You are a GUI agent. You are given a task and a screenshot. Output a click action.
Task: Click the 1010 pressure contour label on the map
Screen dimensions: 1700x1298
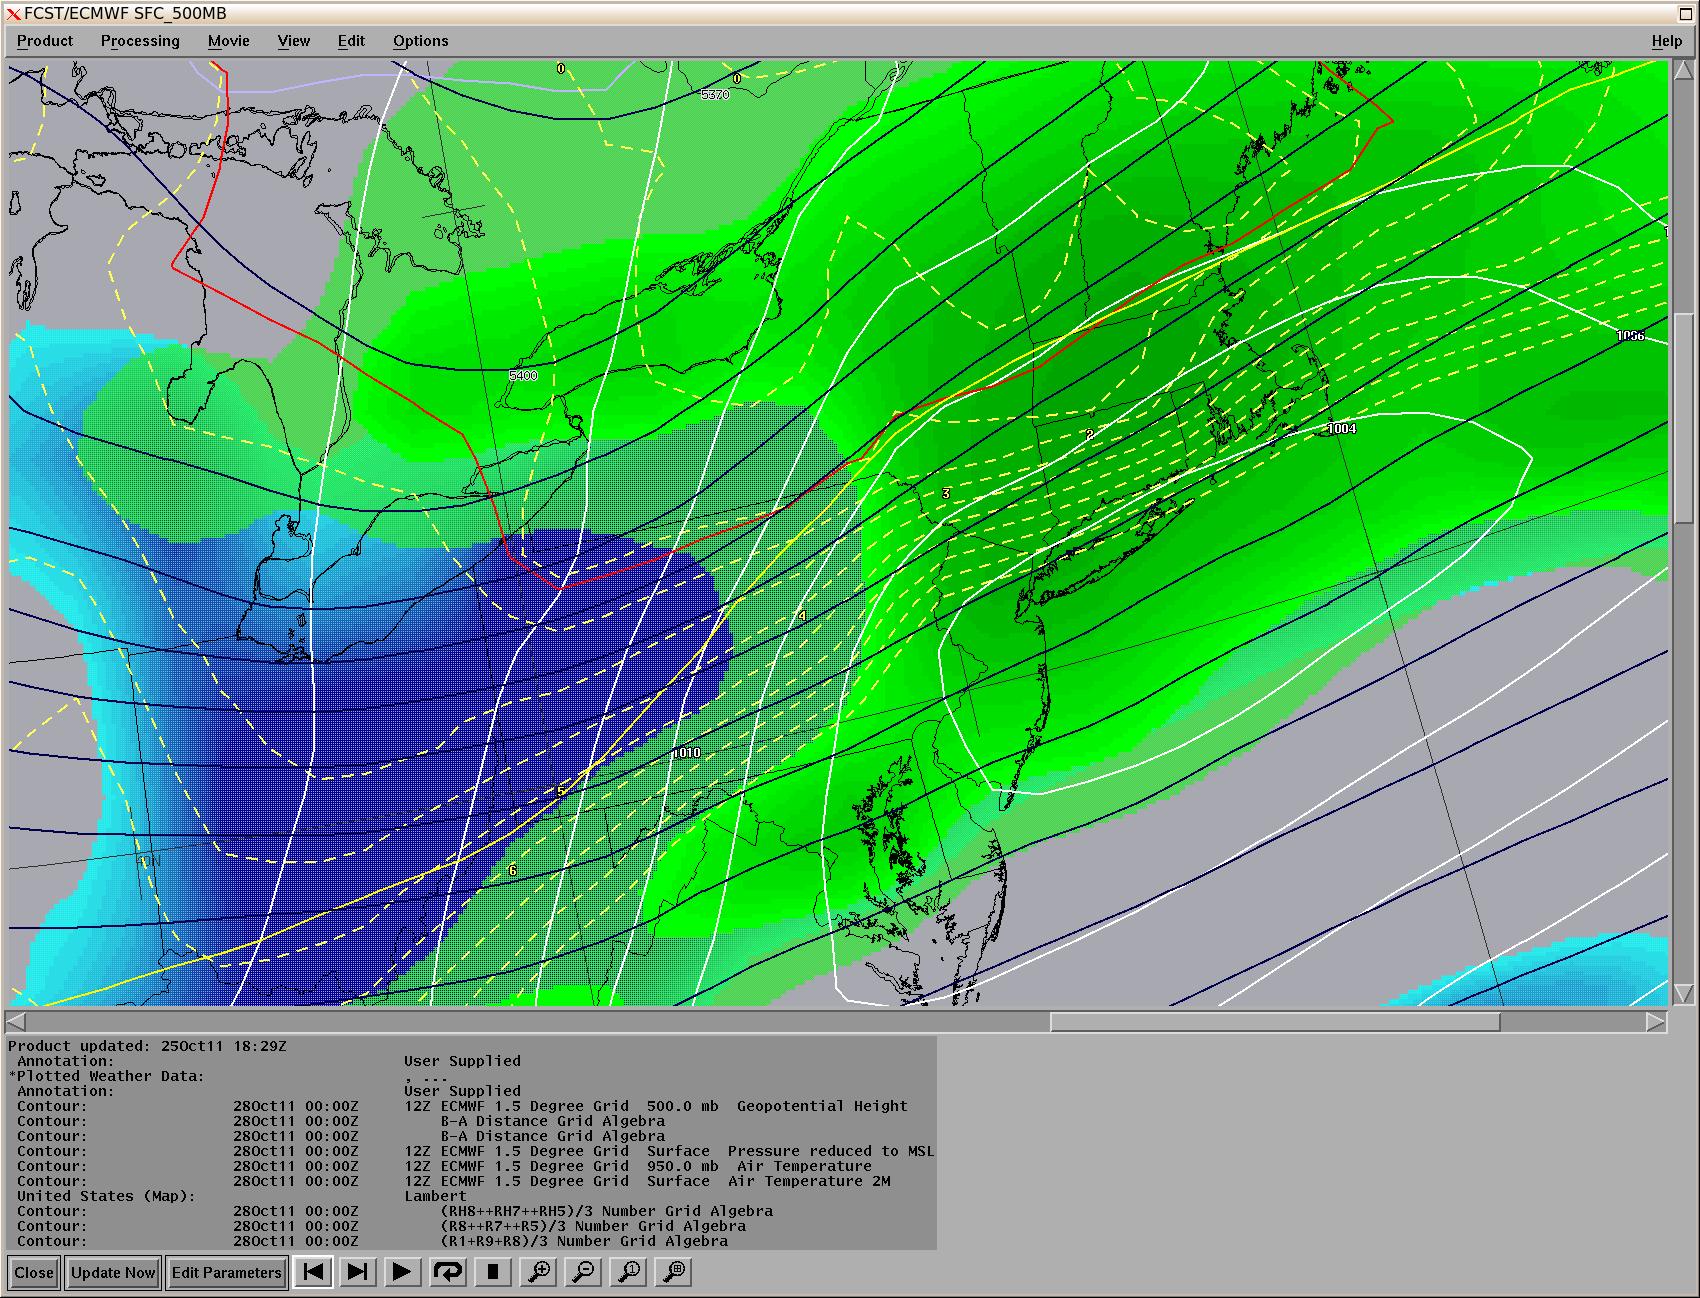[686, 752]
